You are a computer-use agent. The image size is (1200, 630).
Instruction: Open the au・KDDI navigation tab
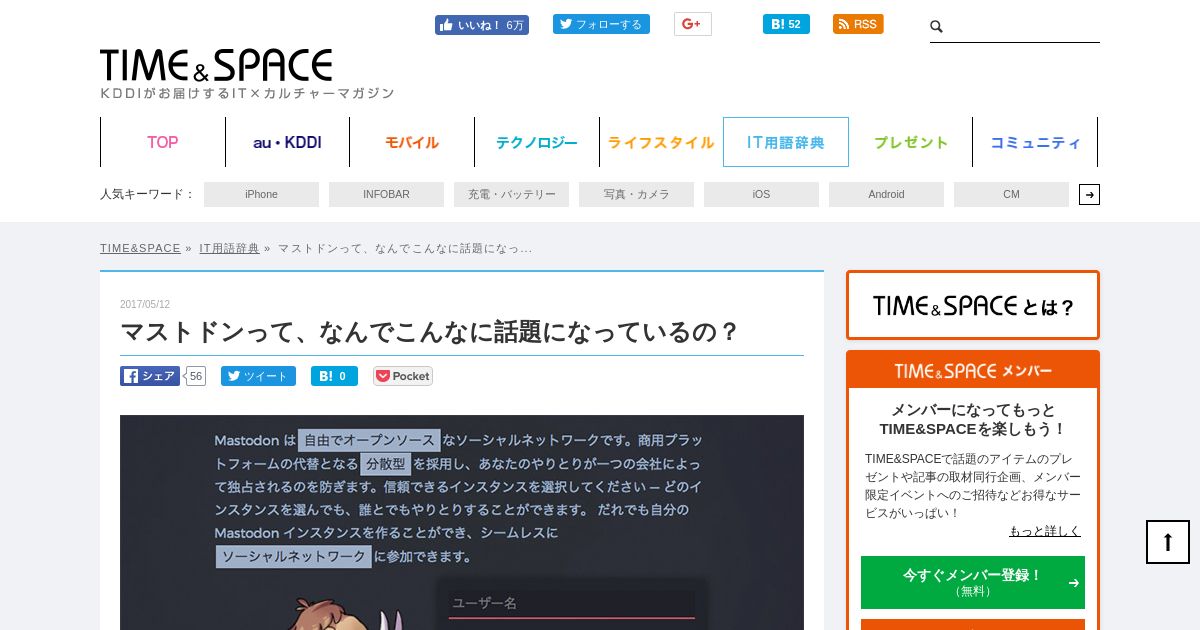[x=287, y=142]
